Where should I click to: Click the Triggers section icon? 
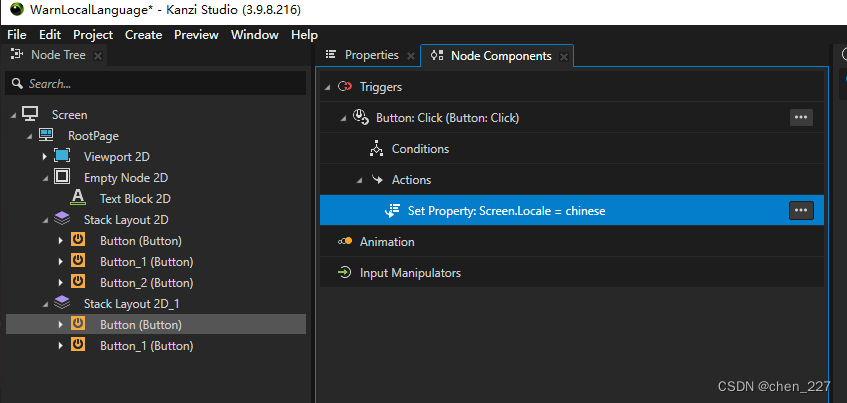click(x=345, y=86)
